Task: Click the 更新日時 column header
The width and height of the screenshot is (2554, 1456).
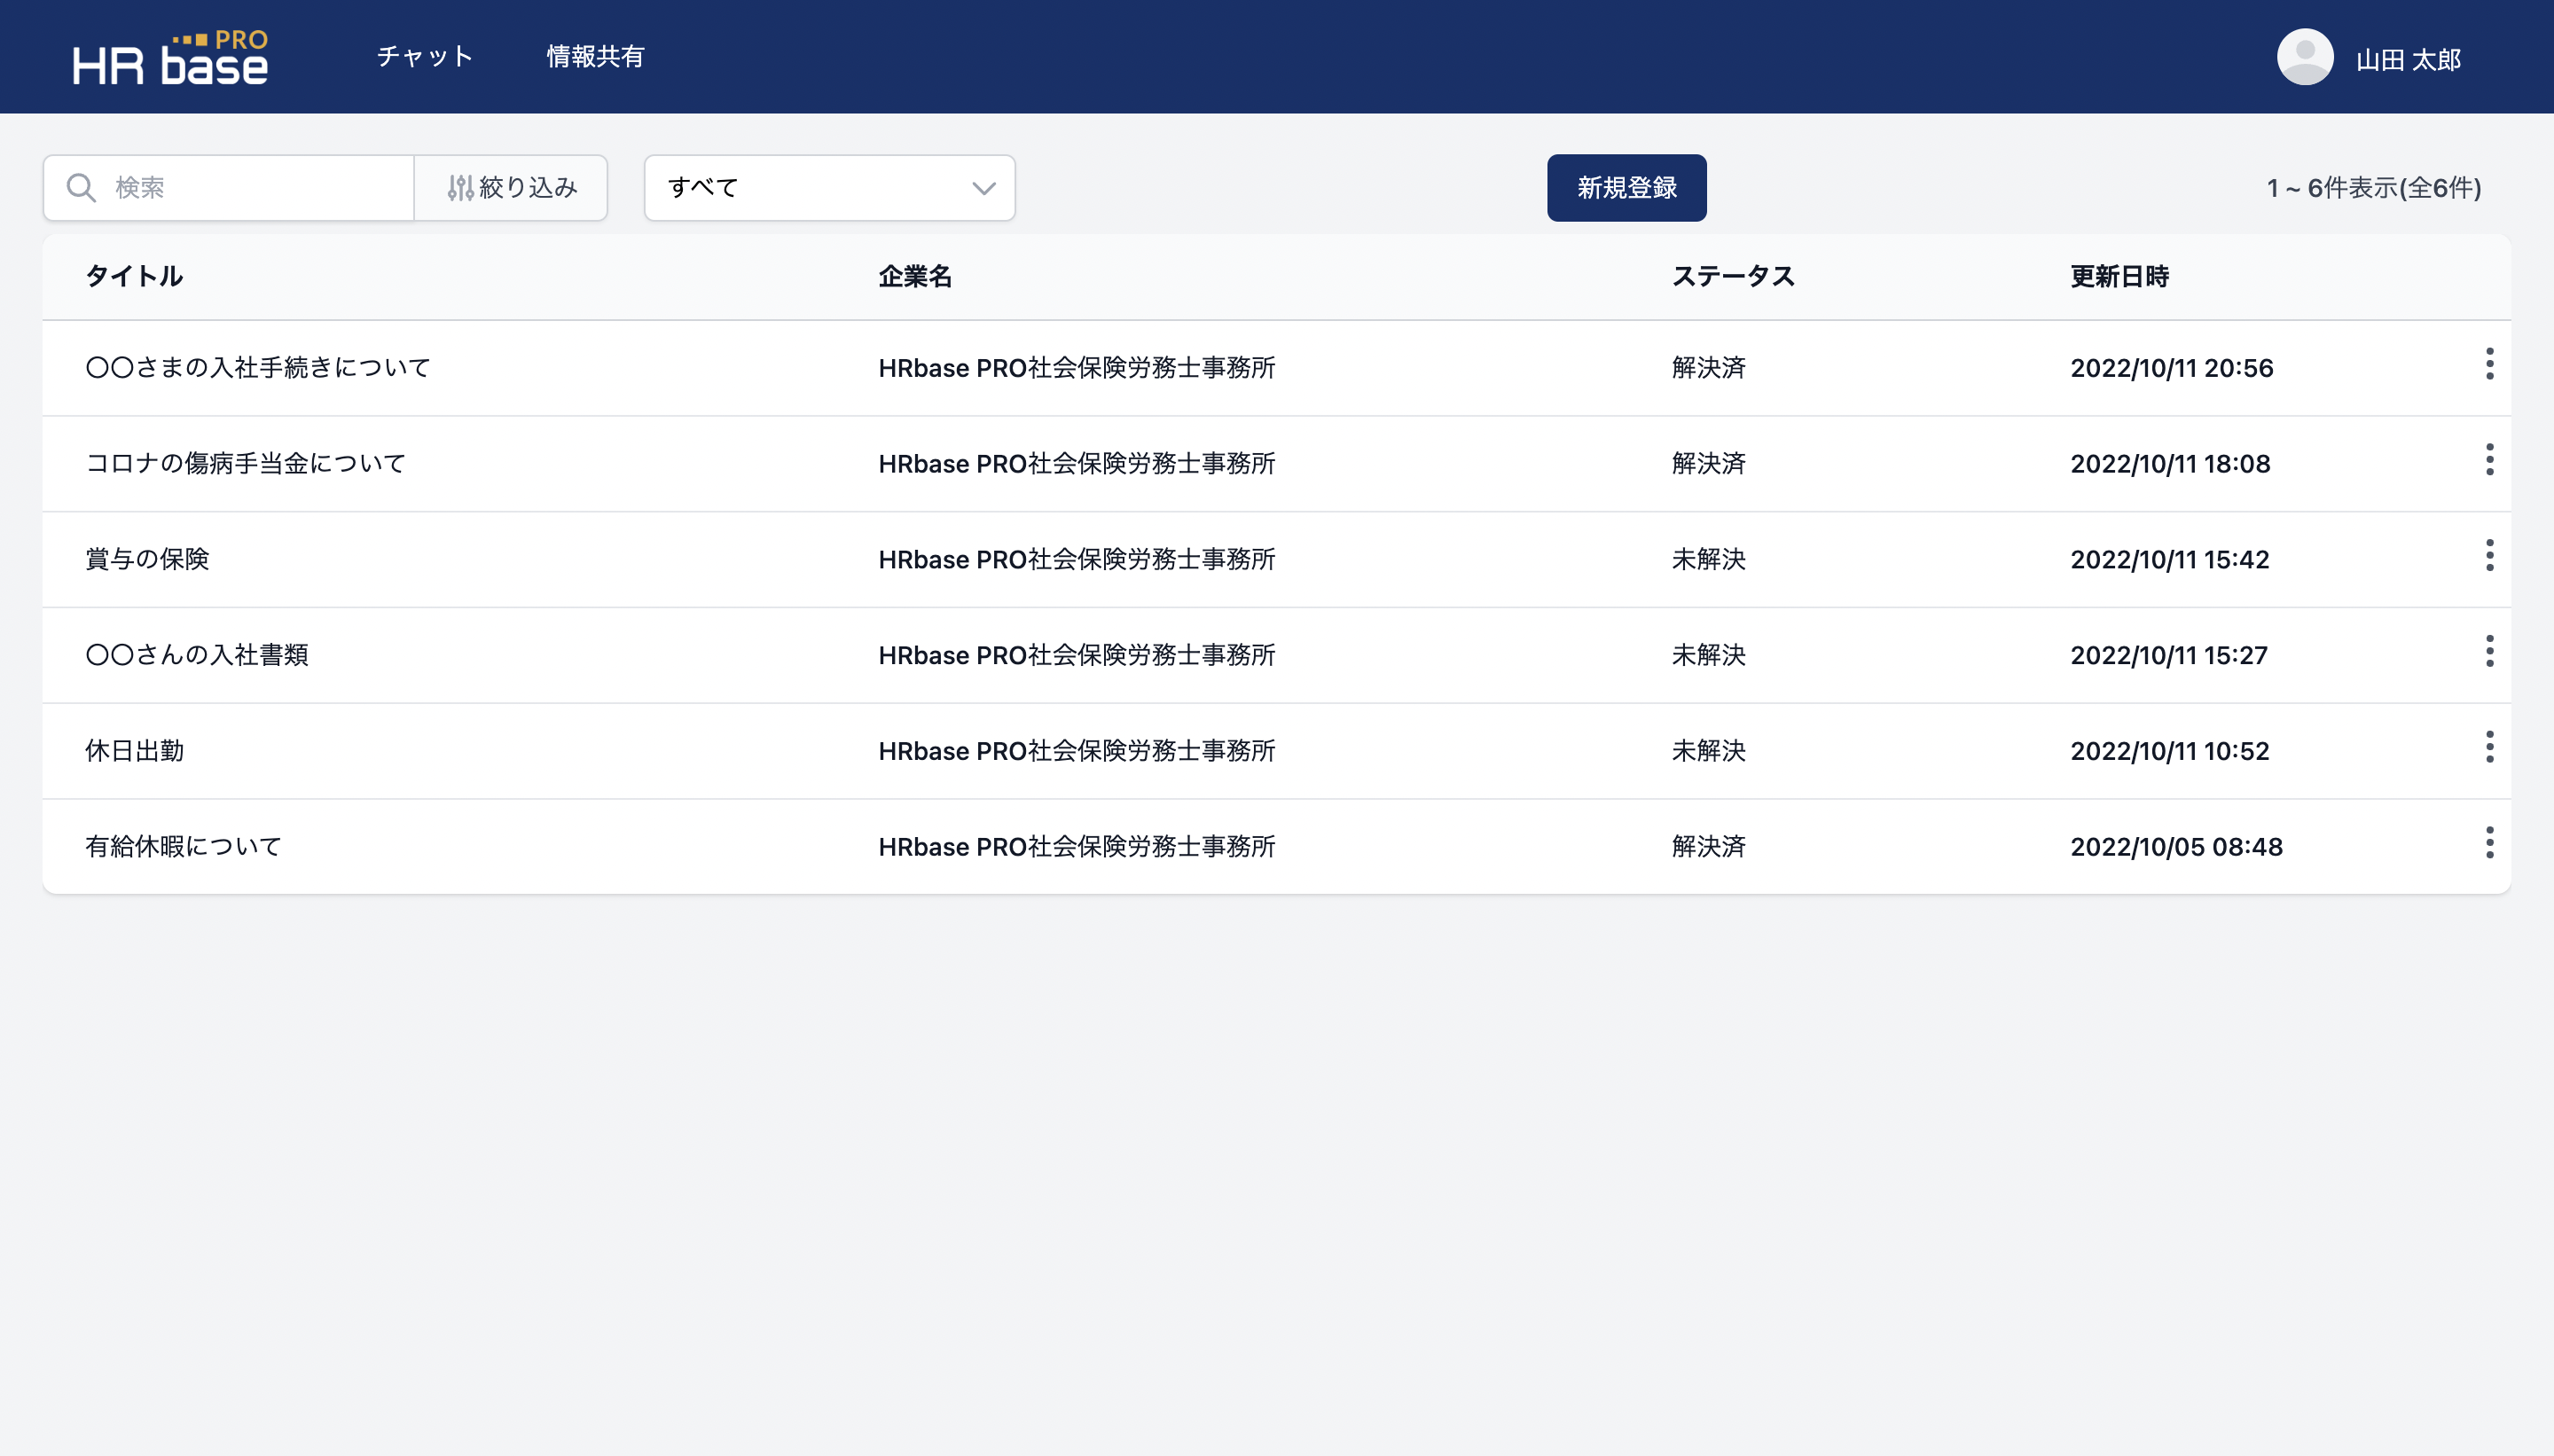Action: click(x=2119, y=277)
